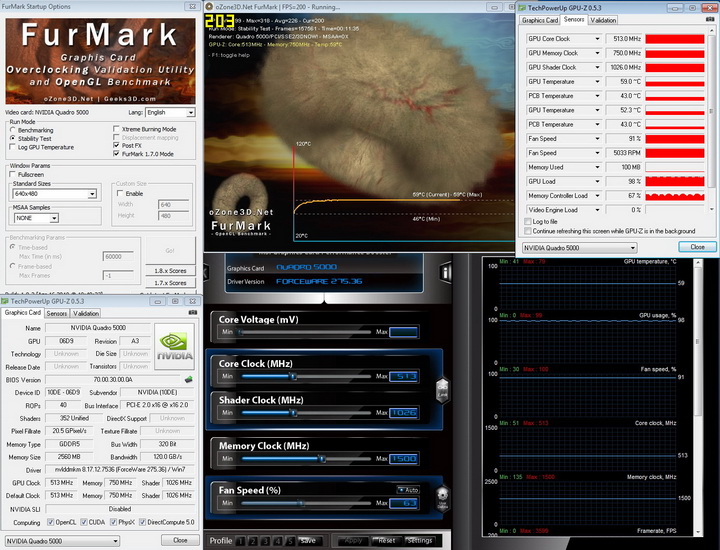The height and width of the screenshot is (550, 720).
Task: Click the Afterburner Save profile button
Action: point(308,540)
